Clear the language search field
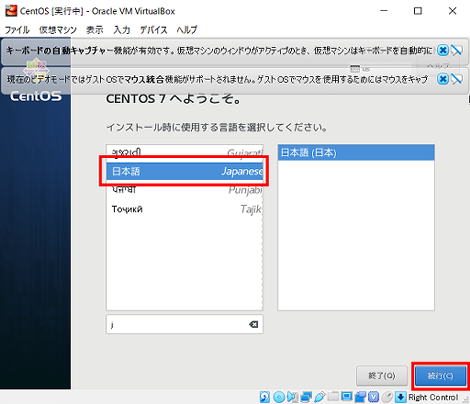Image resolution: width=470 pixels, height=404 pixels. pos(253,324)
